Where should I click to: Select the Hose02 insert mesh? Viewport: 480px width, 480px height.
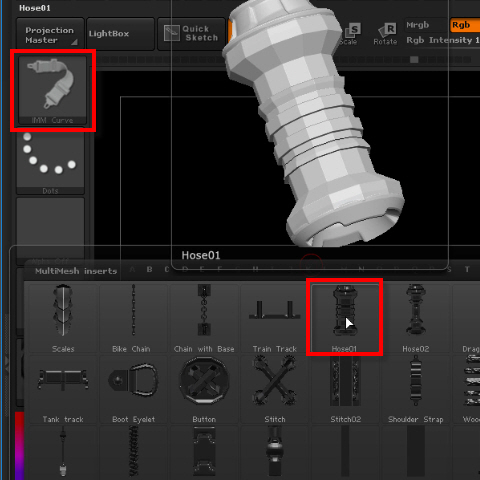click(x=415, y=318)
